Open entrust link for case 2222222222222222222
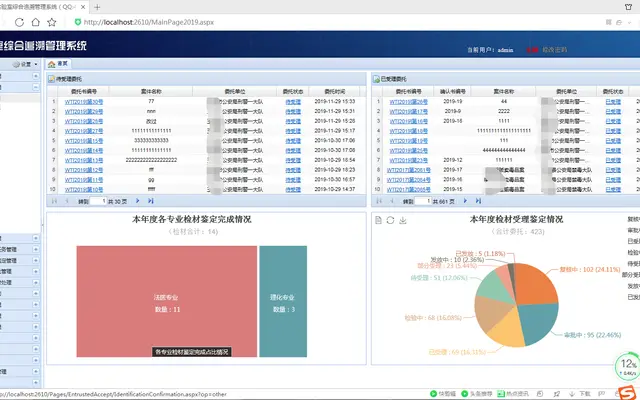The image size is (640, 400). [84, 160]
